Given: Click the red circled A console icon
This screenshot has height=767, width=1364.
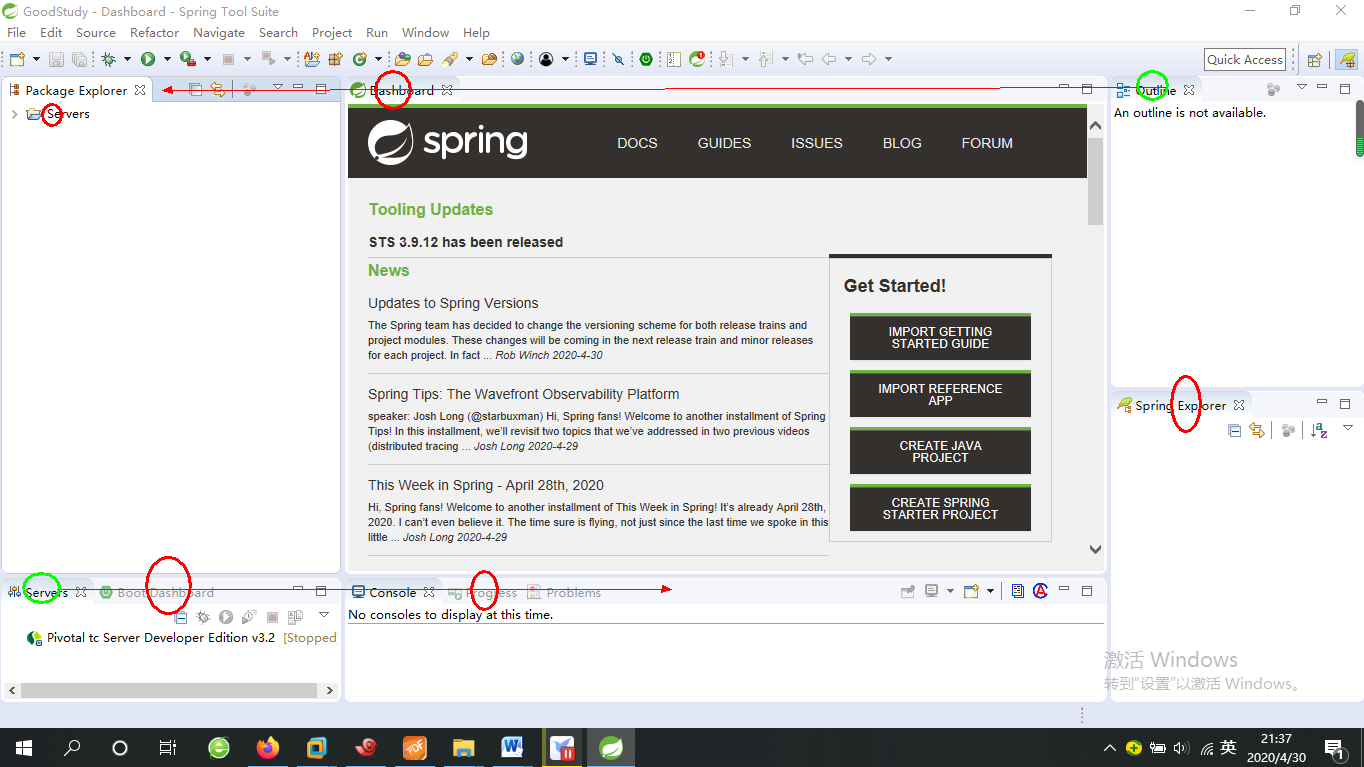Looking at the screenshot, I should (x=1040, y=591).
